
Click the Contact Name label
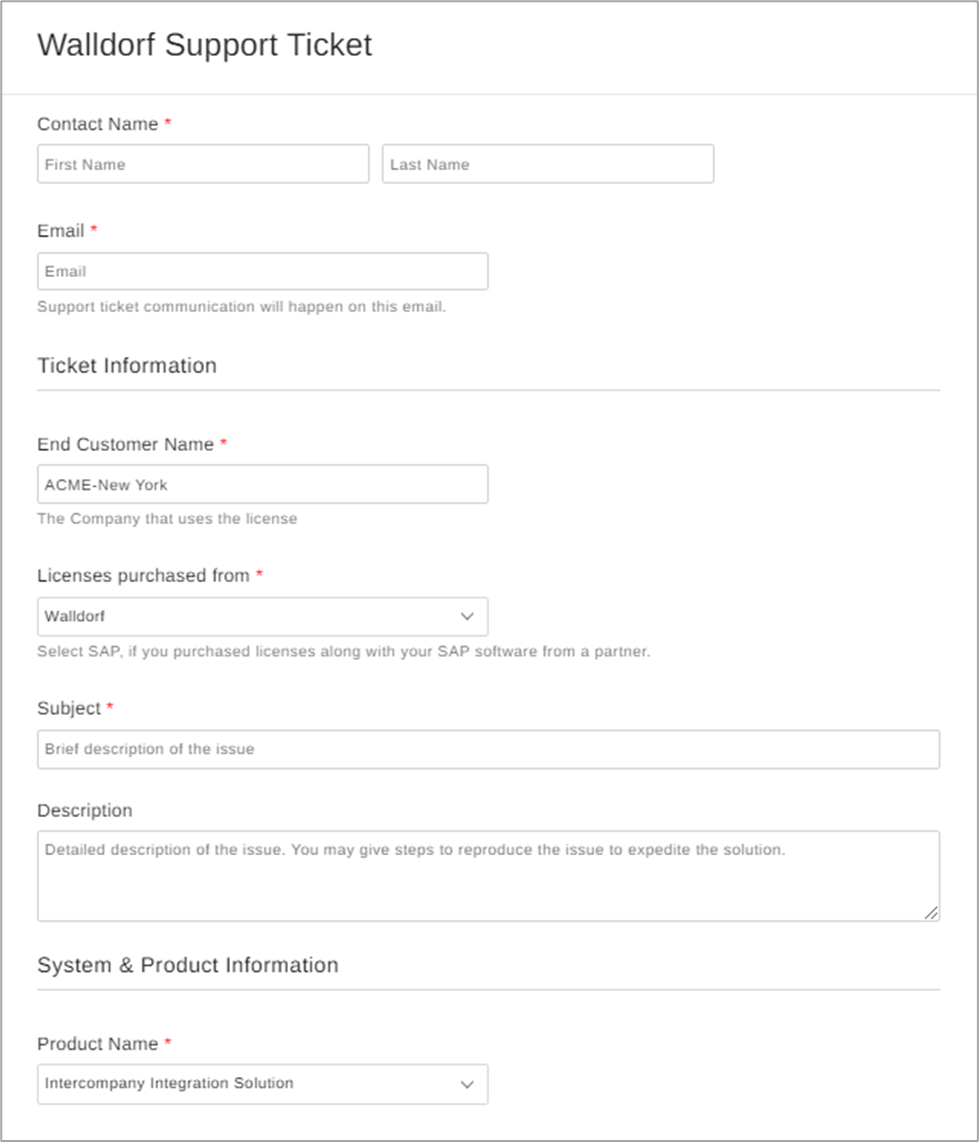(97, 124)
